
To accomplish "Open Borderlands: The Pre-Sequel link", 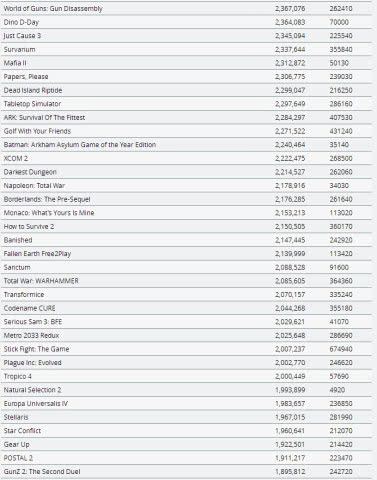I will [x=47, y=199].
